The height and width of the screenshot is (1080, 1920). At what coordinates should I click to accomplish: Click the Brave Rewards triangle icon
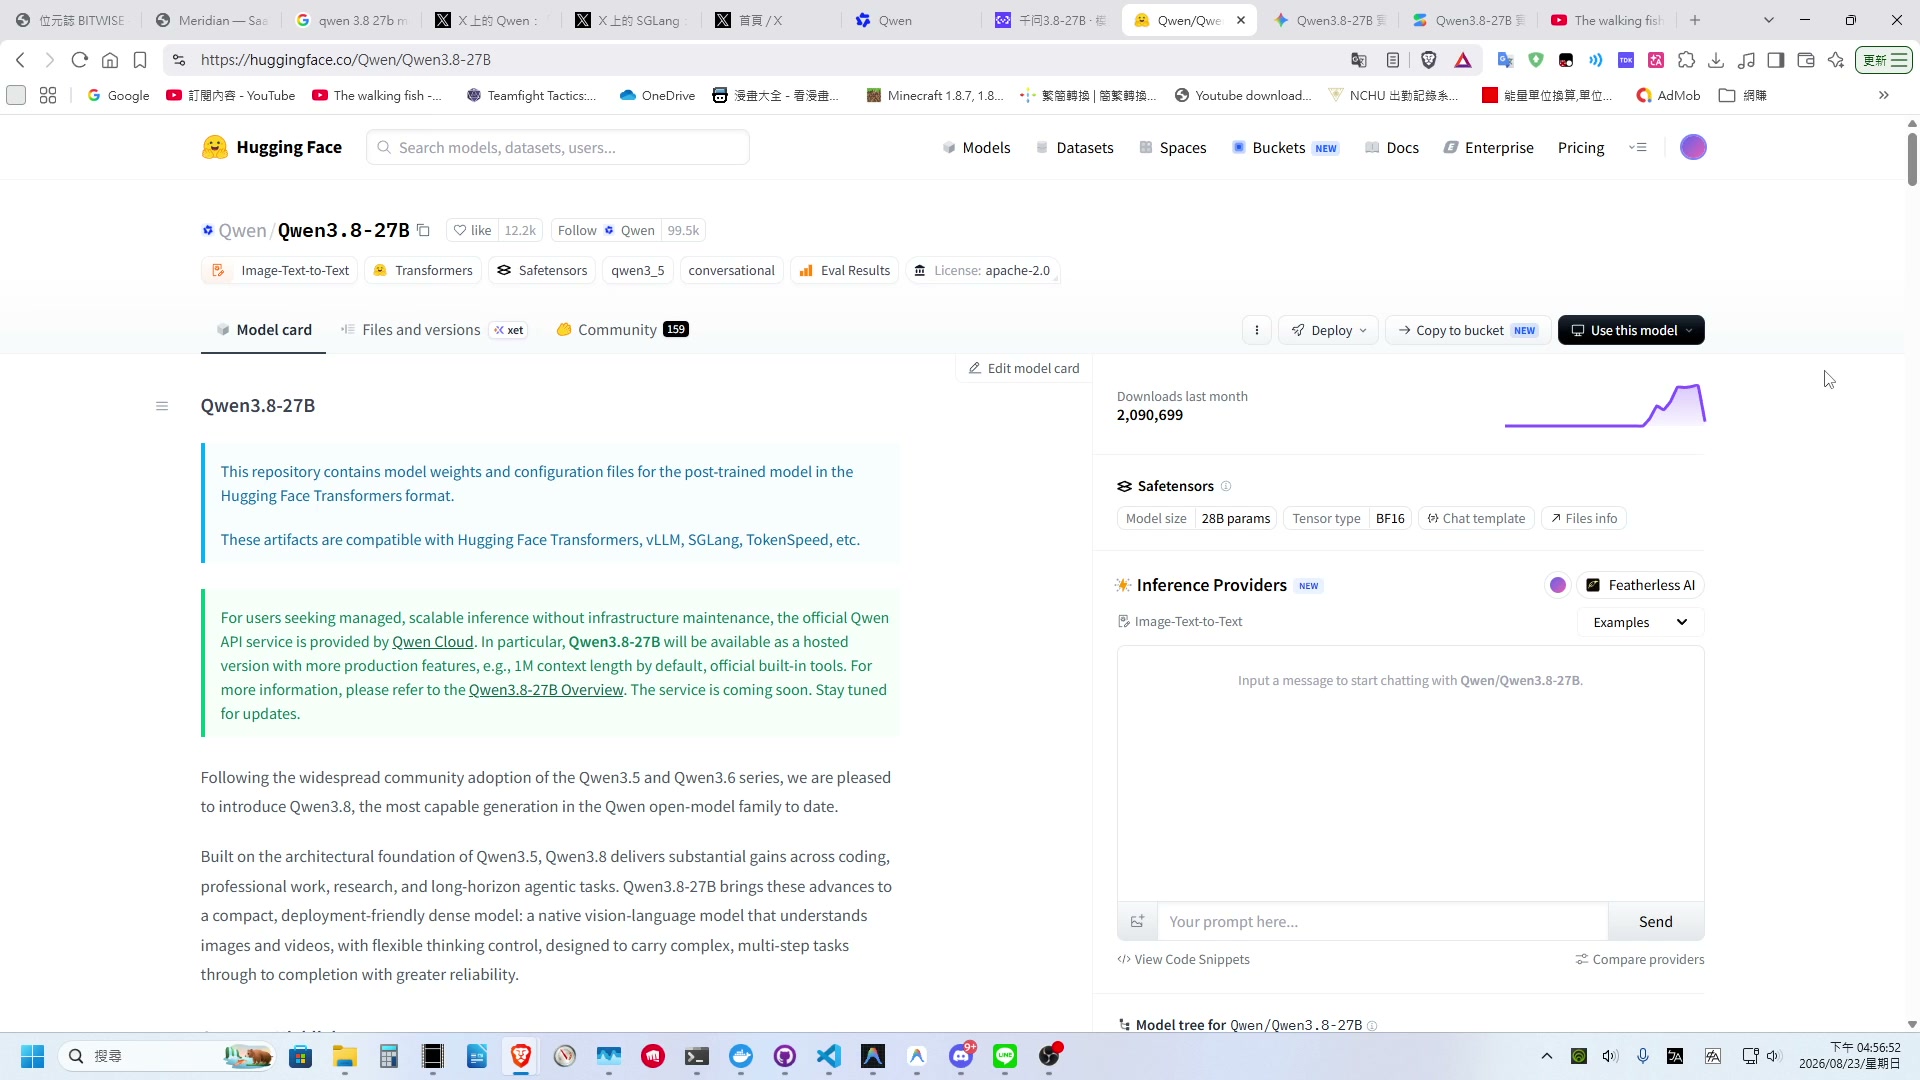1463,60
